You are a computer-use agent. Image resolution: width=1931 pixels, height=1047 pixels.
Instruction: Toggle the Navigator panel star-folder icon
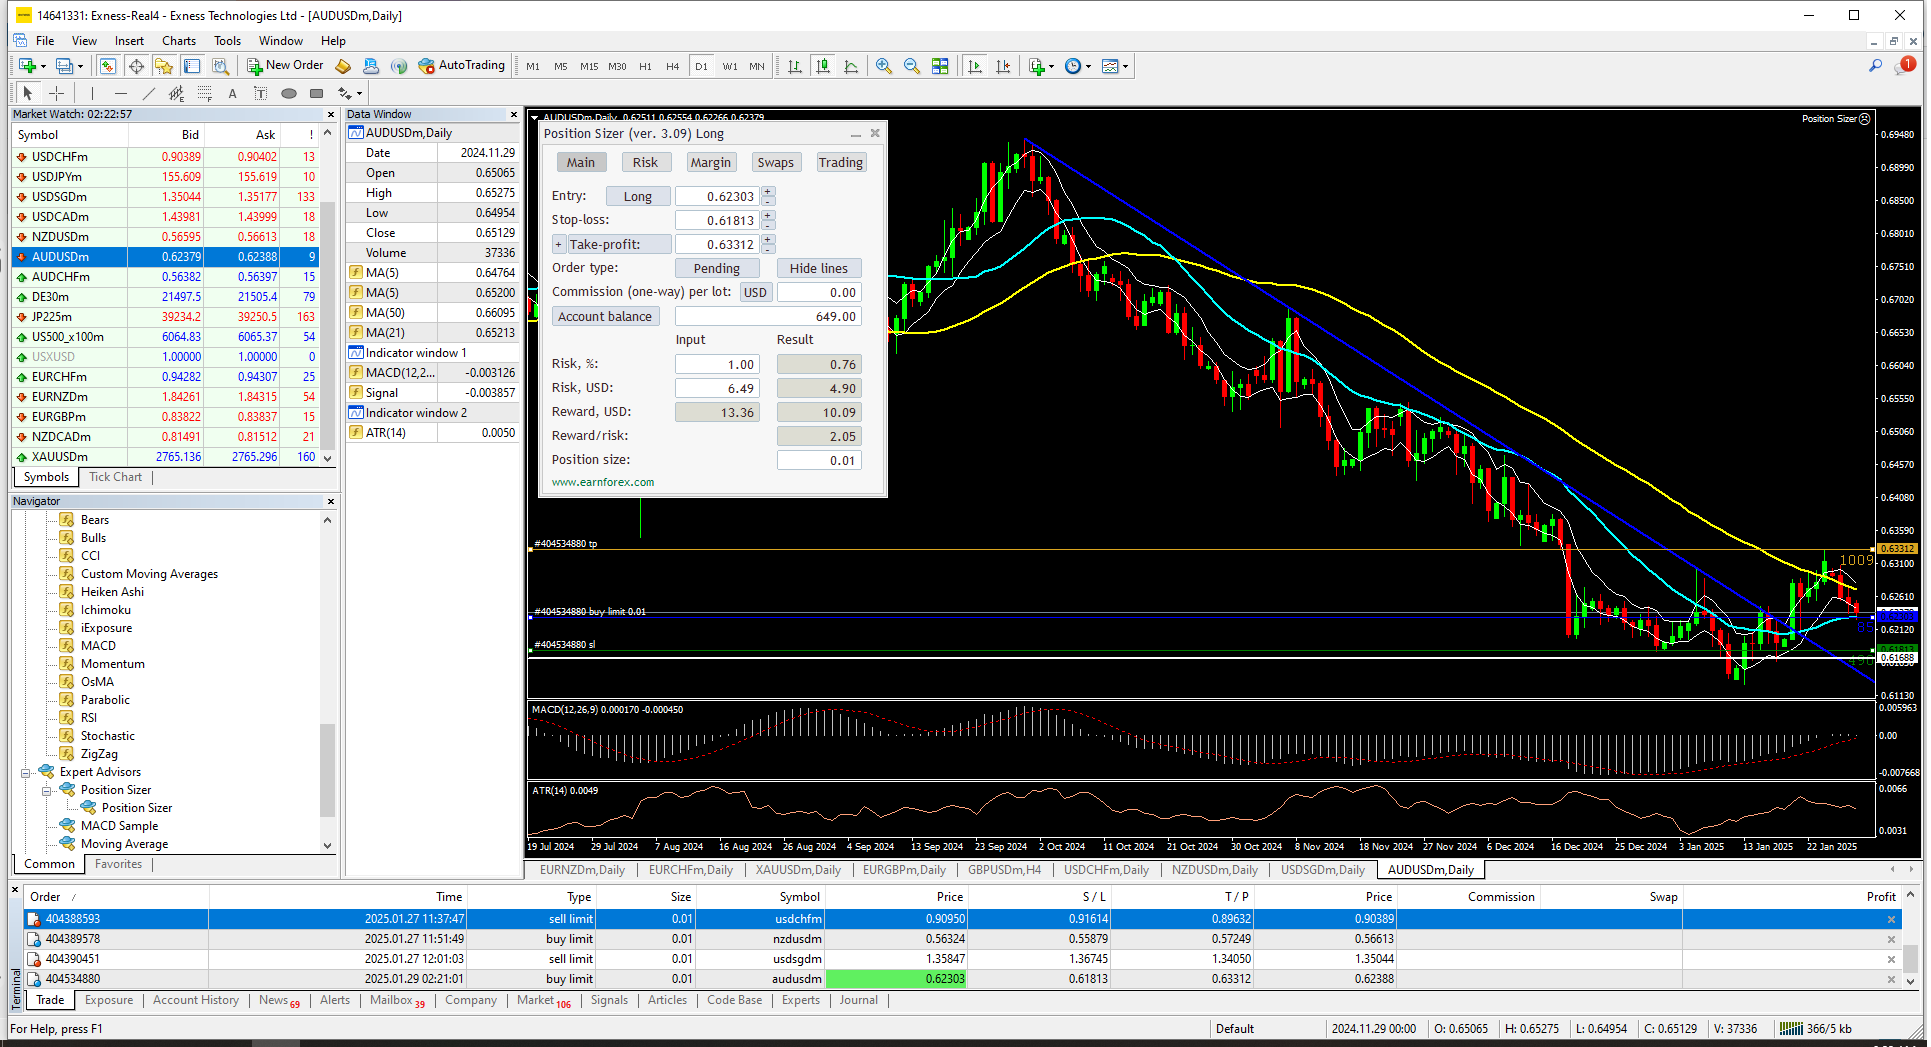(164, 66)
